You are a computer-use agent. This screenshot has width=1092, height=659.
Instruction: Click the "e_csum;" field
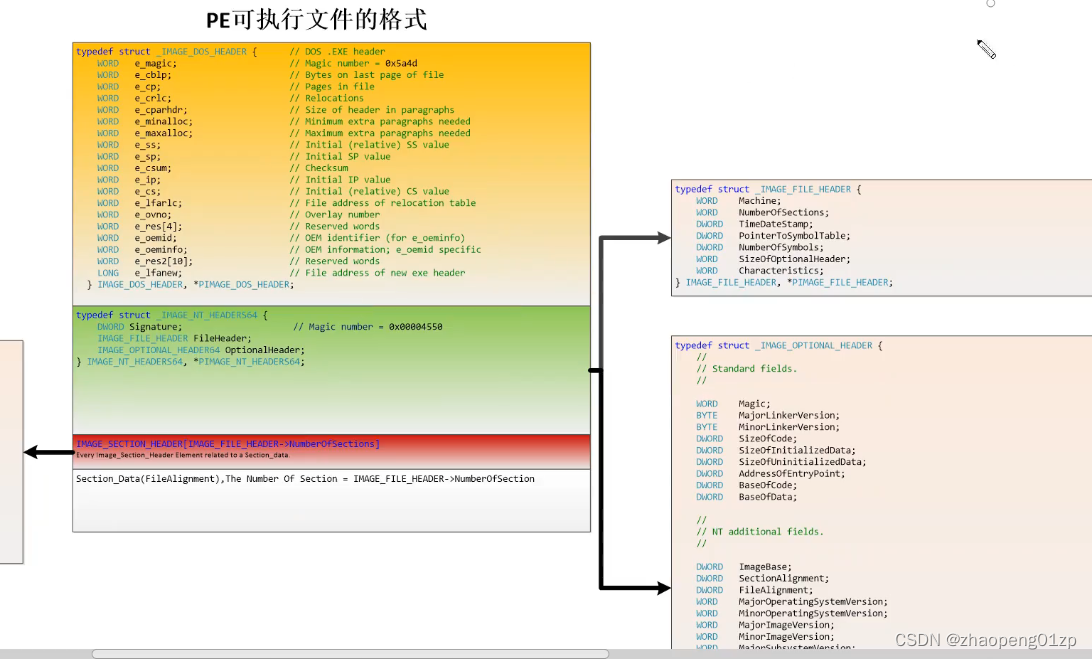(x=153, y=168)
